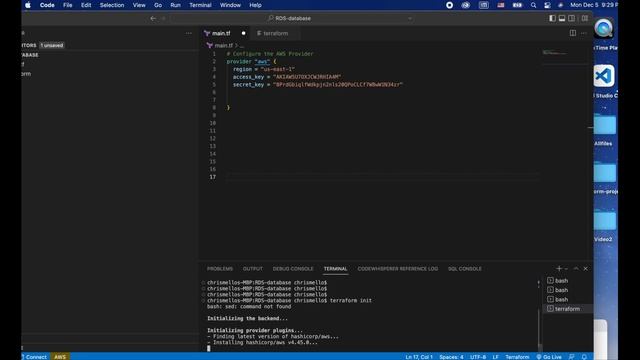
Task: Open the View menu
Action: click(x=139, y=5)
